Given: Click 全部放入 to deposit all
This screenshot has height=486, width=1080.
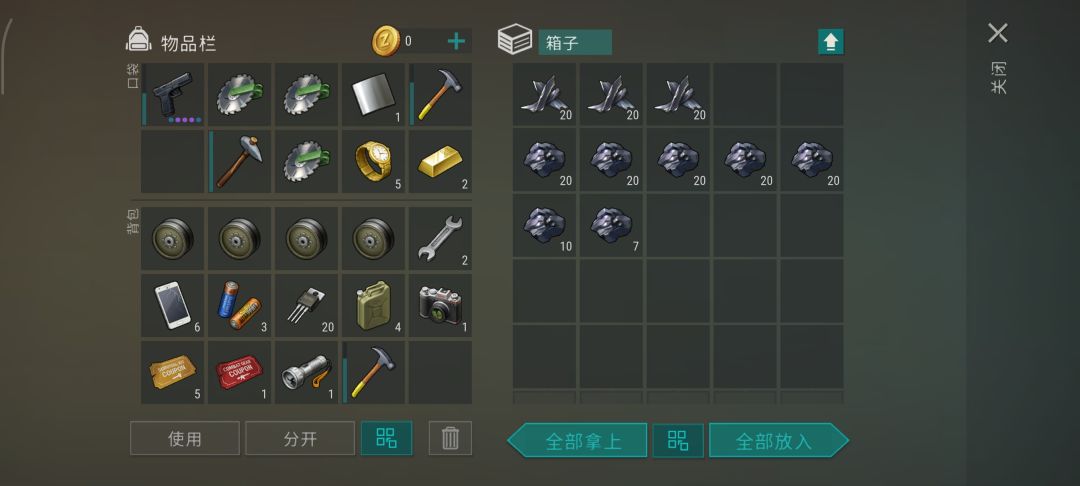Looking at the screenshot, I should [x=779, y=441].
